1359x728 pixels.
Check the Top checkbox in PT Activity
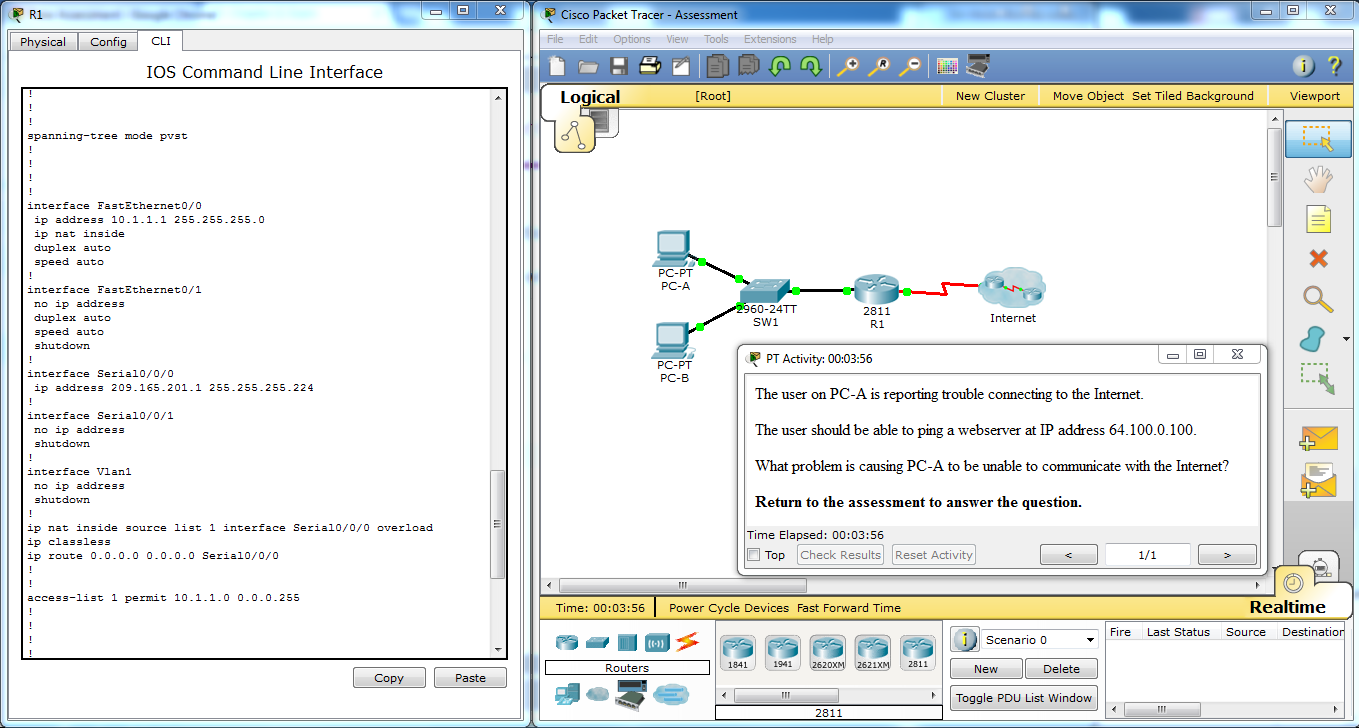tap(753, 554)
